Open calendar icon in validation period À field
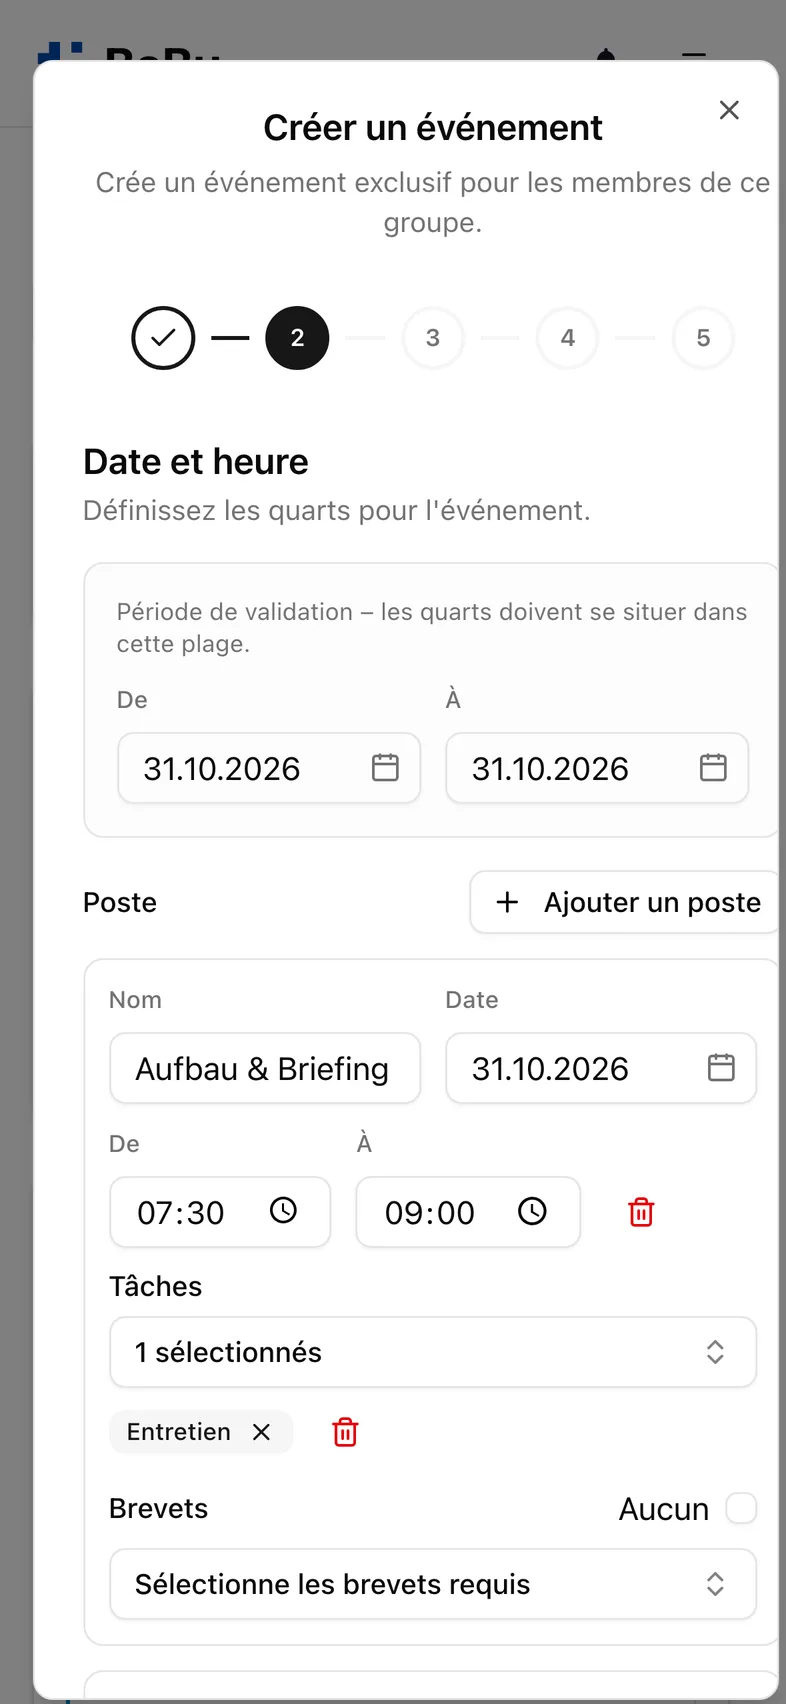Screen dimensions: 786x1704 (x=713, y=768)
